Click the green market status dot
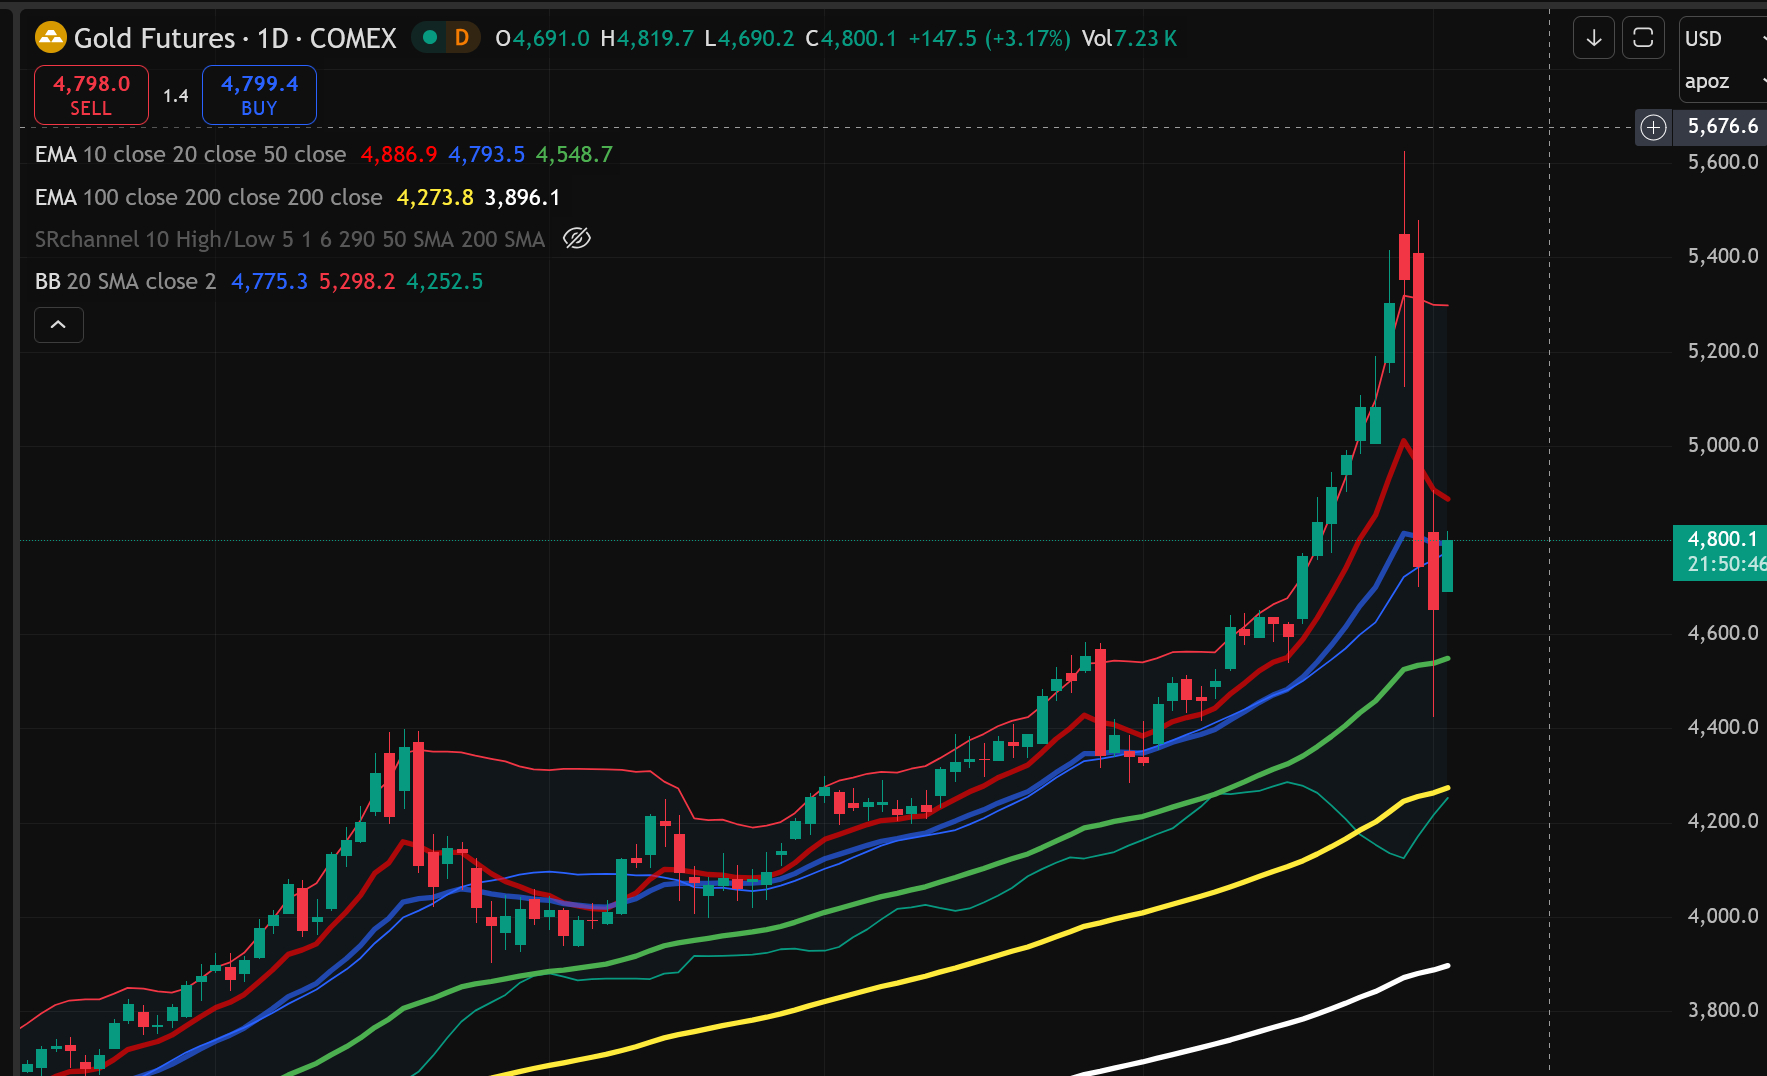Image resolution: width=1767 pixels, height=1076 pixels. pos(430,38)
